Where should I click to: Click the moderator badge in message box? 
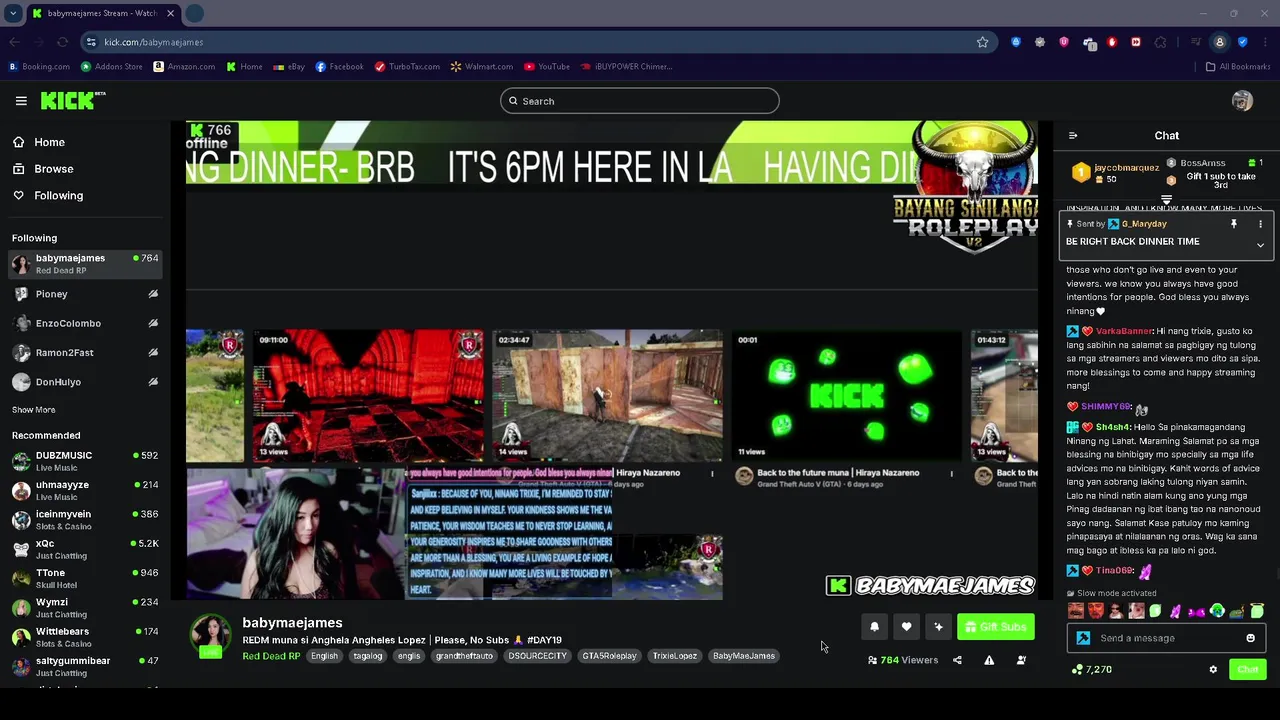pos(1083,638)
